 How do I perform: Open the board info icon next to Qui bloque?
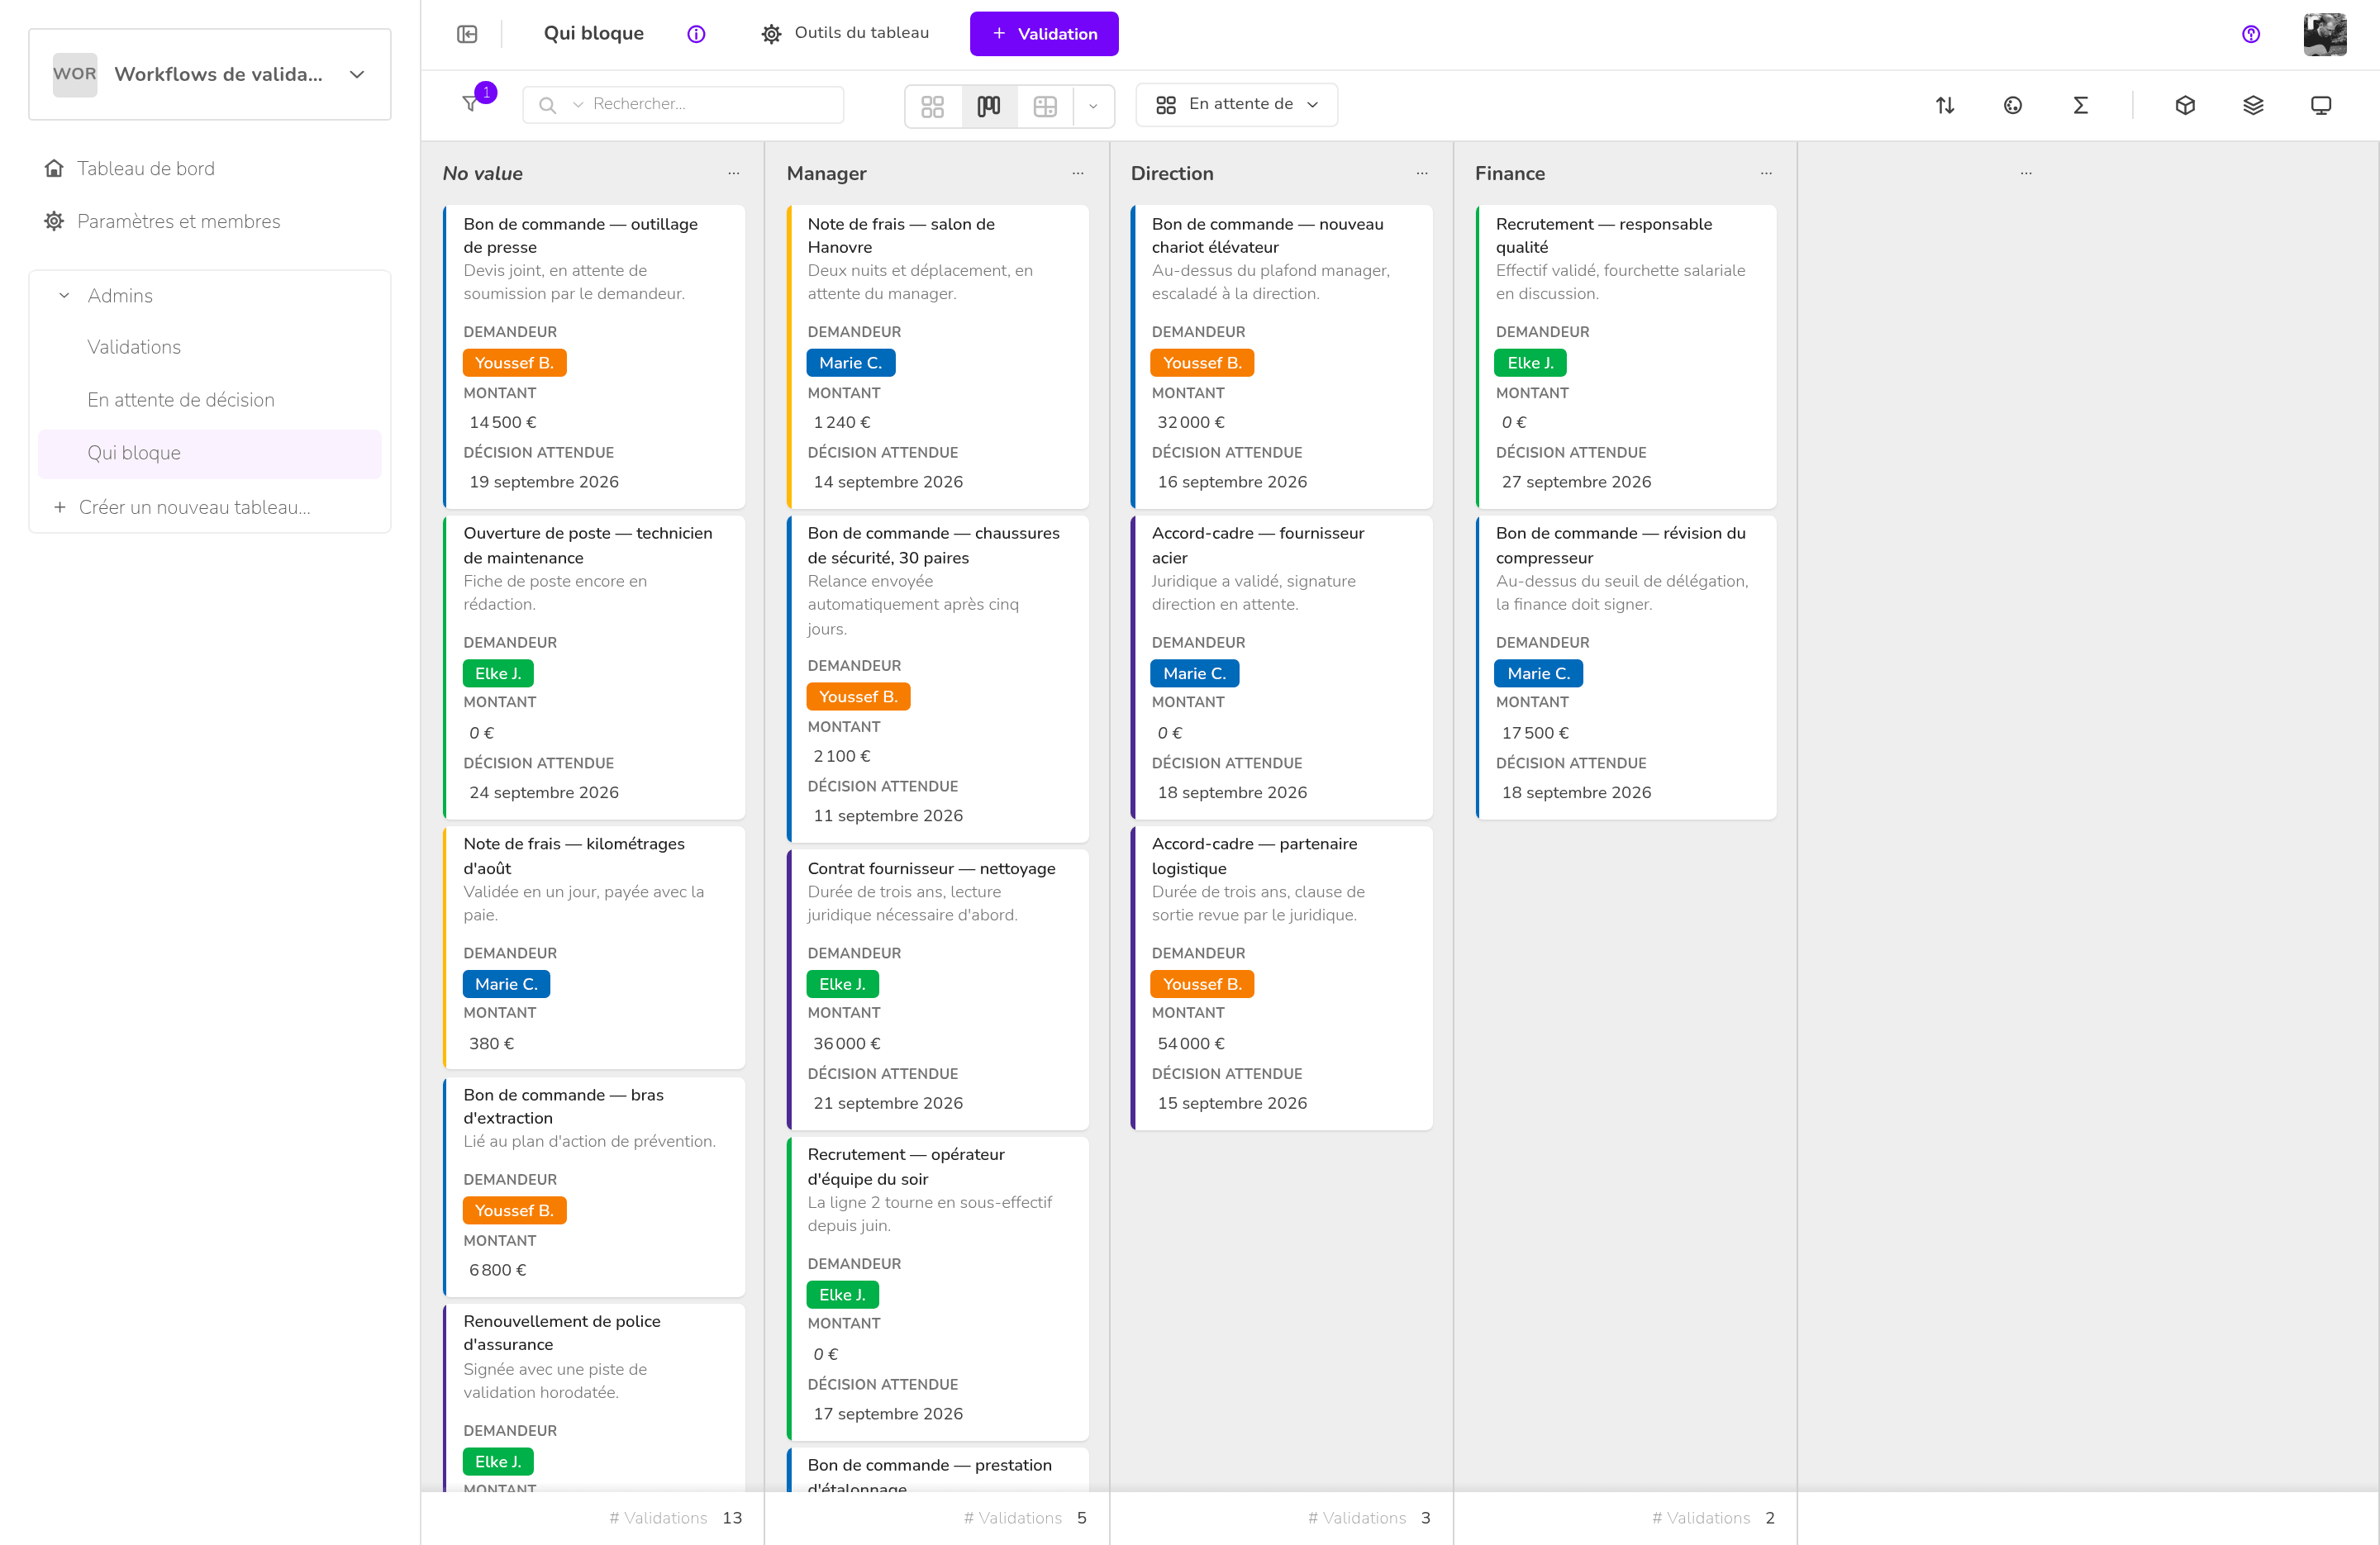[x=696, y=34]
